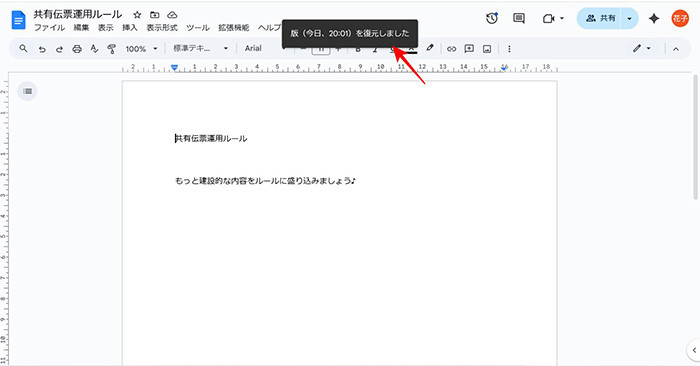Select the paint format roller icon
Image resolution: width=700 pixels, height=366 pixels.
pos(112,49)
